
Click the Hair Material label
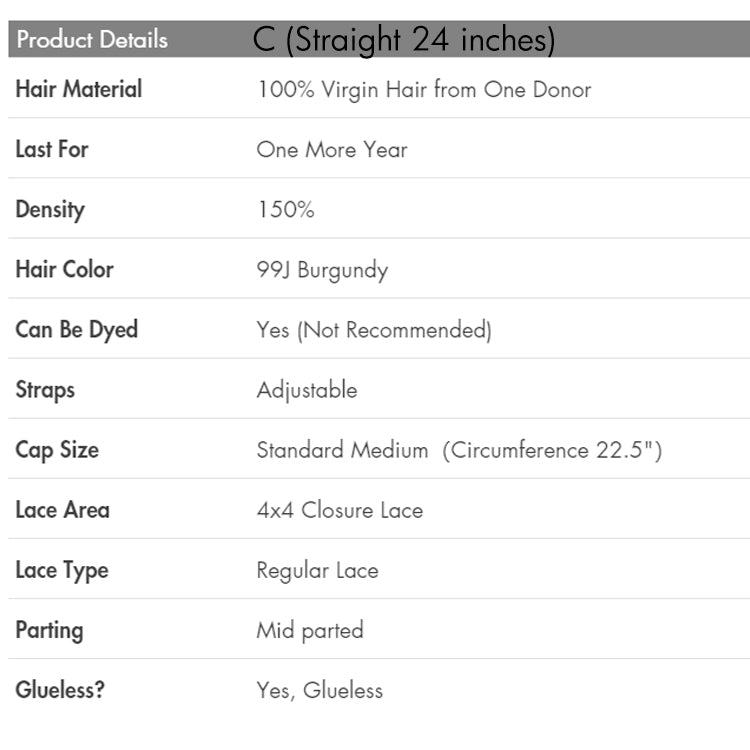79,89
